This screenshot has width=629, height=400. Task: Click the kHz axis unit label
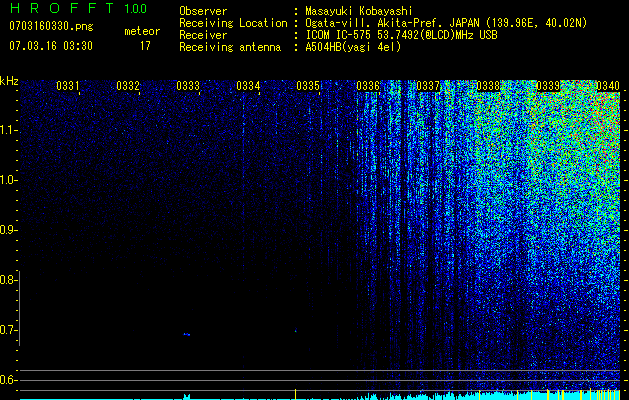click(x=9, y=81)
